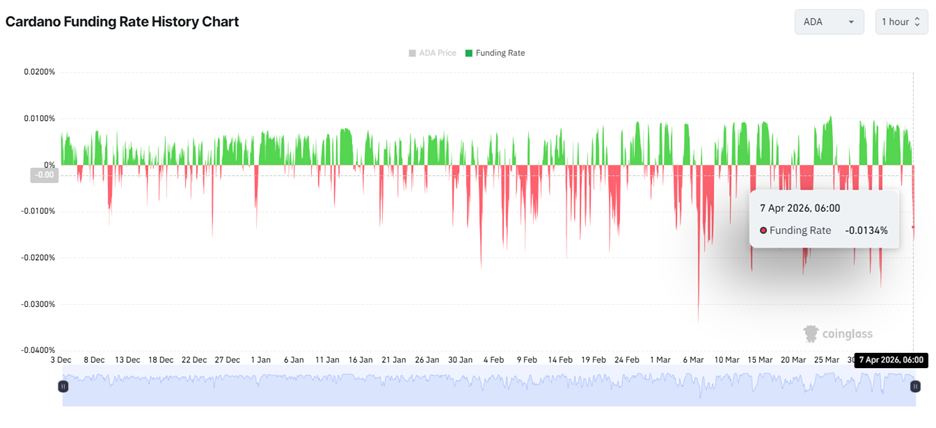Grab the right range slider handle
Screen dimensions: 936x428
pyautogui.click(x=914, y=386)
